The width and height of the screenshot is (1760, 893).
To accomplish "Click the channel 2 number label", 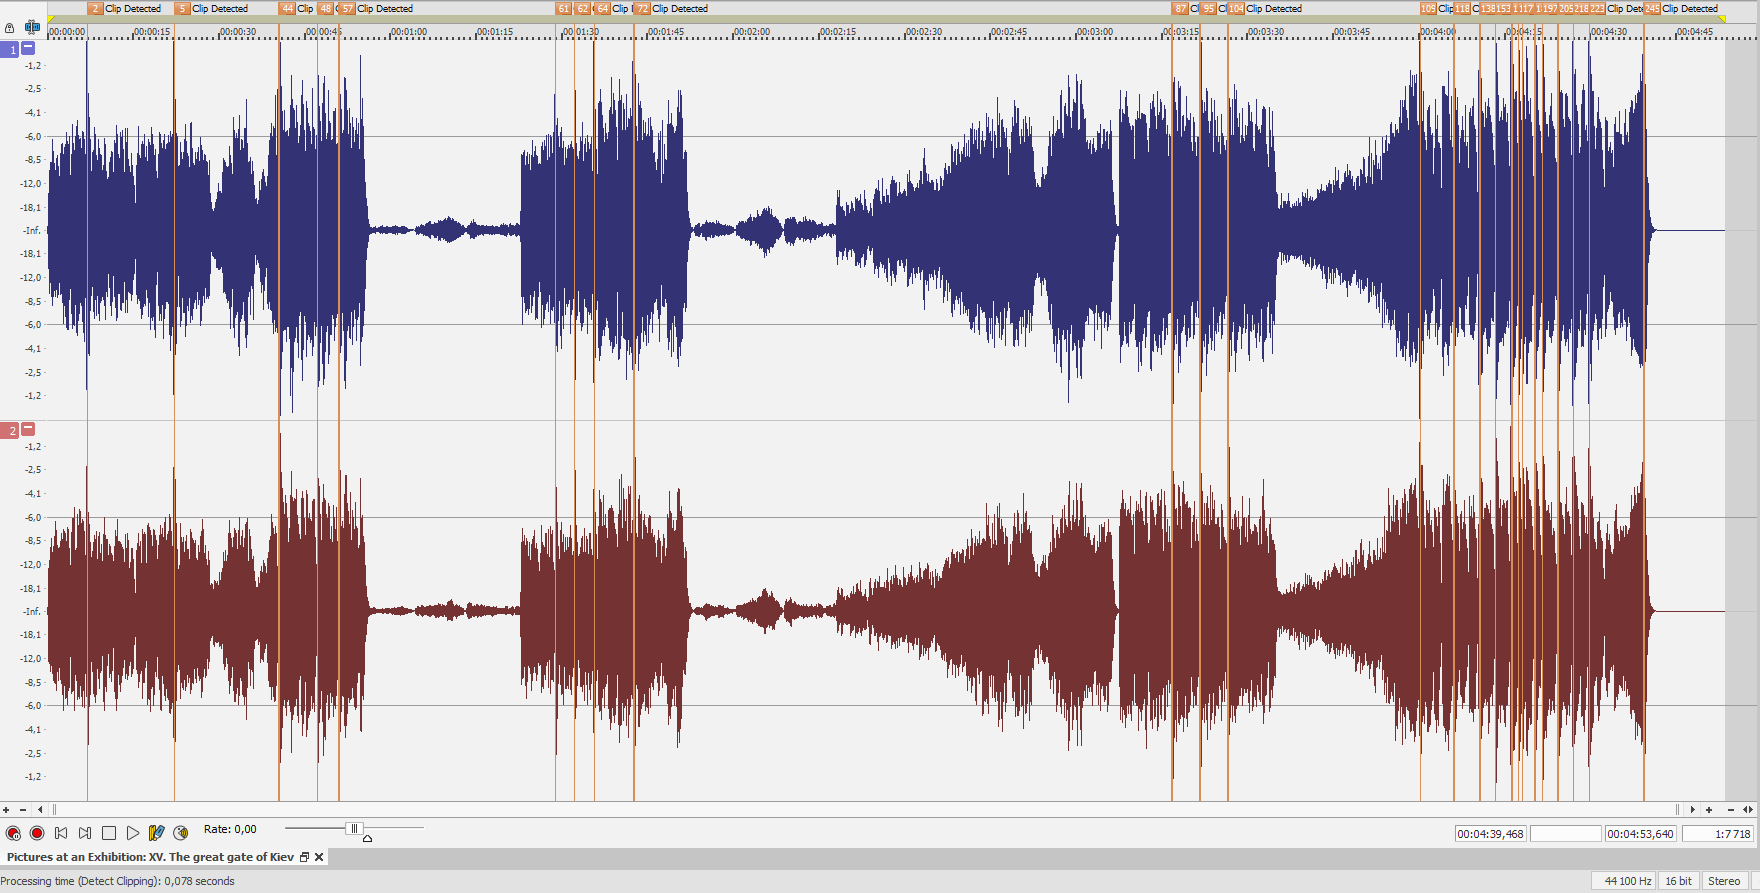I will point(11,431).
